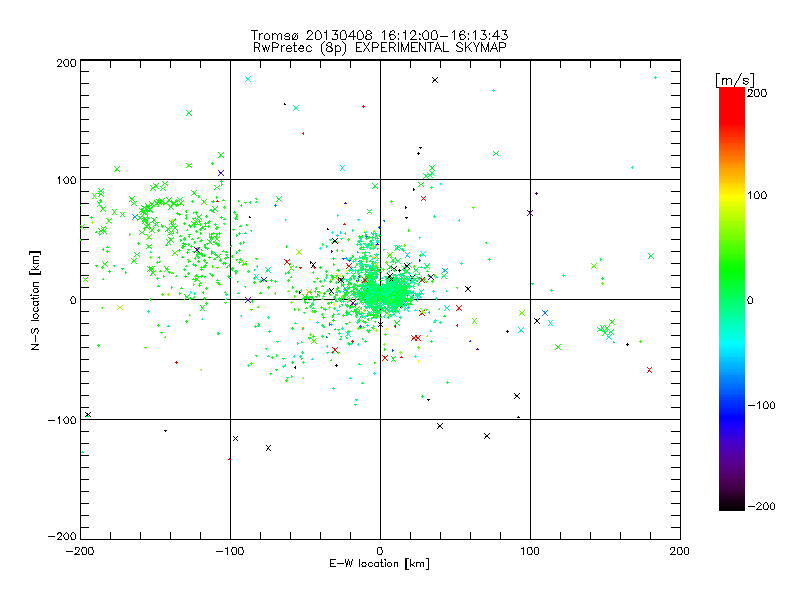This screenshot has width=800, height=600.
Task: Click the title text 'Tromsø 20130408 16:12:00-16:13:43'
Action: pyautogui.click(x=379, y=35)
